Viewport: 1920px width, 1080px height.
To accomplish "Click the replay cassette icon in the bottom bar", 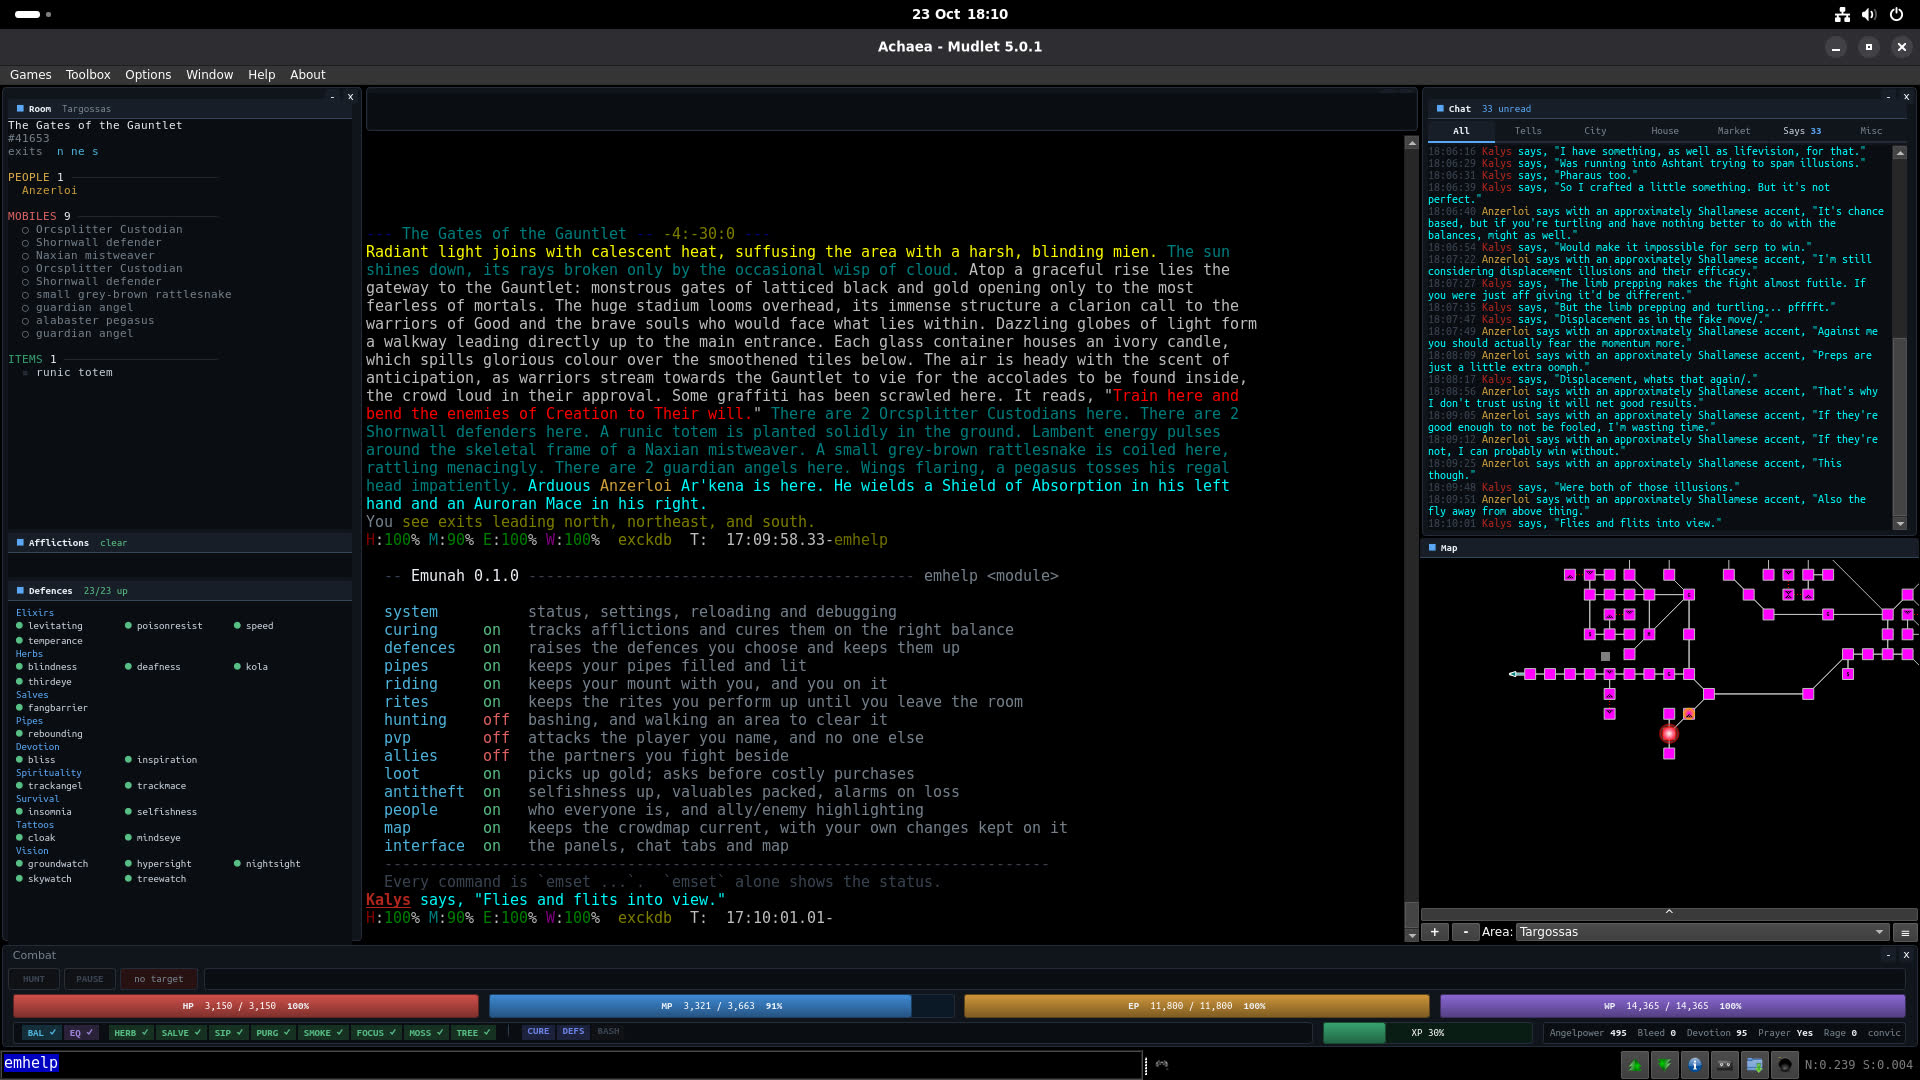I will coord(1725,1065).
